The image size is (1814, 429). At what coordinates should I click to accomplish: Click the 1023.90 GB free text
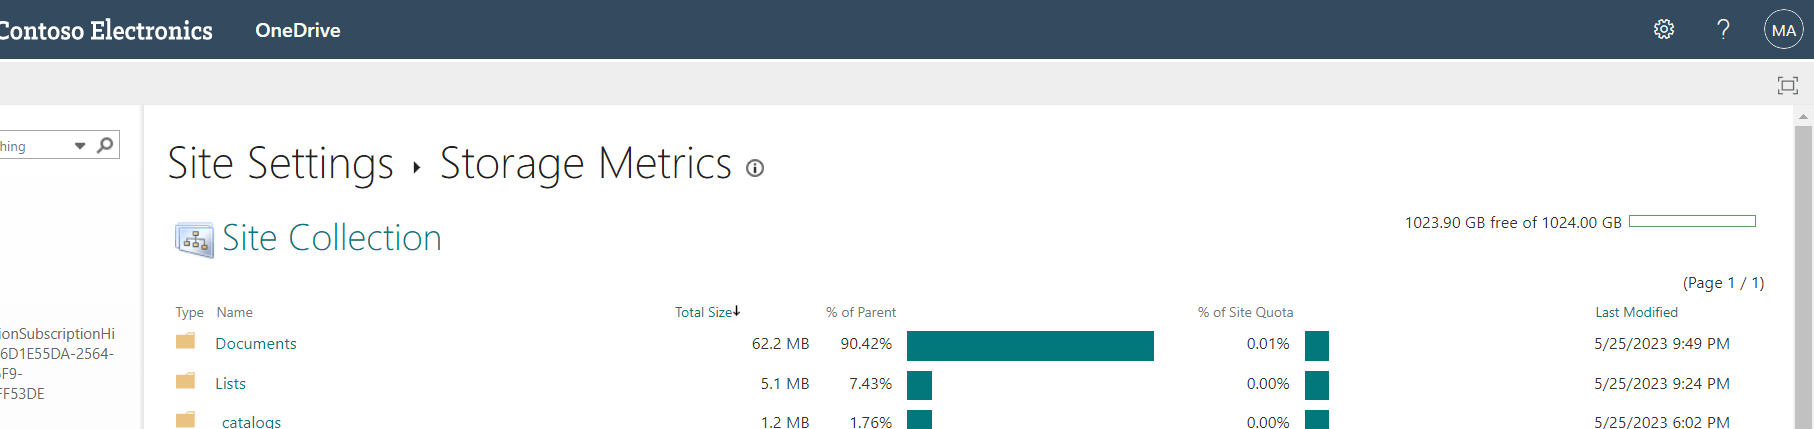[x=1513, y=222]
